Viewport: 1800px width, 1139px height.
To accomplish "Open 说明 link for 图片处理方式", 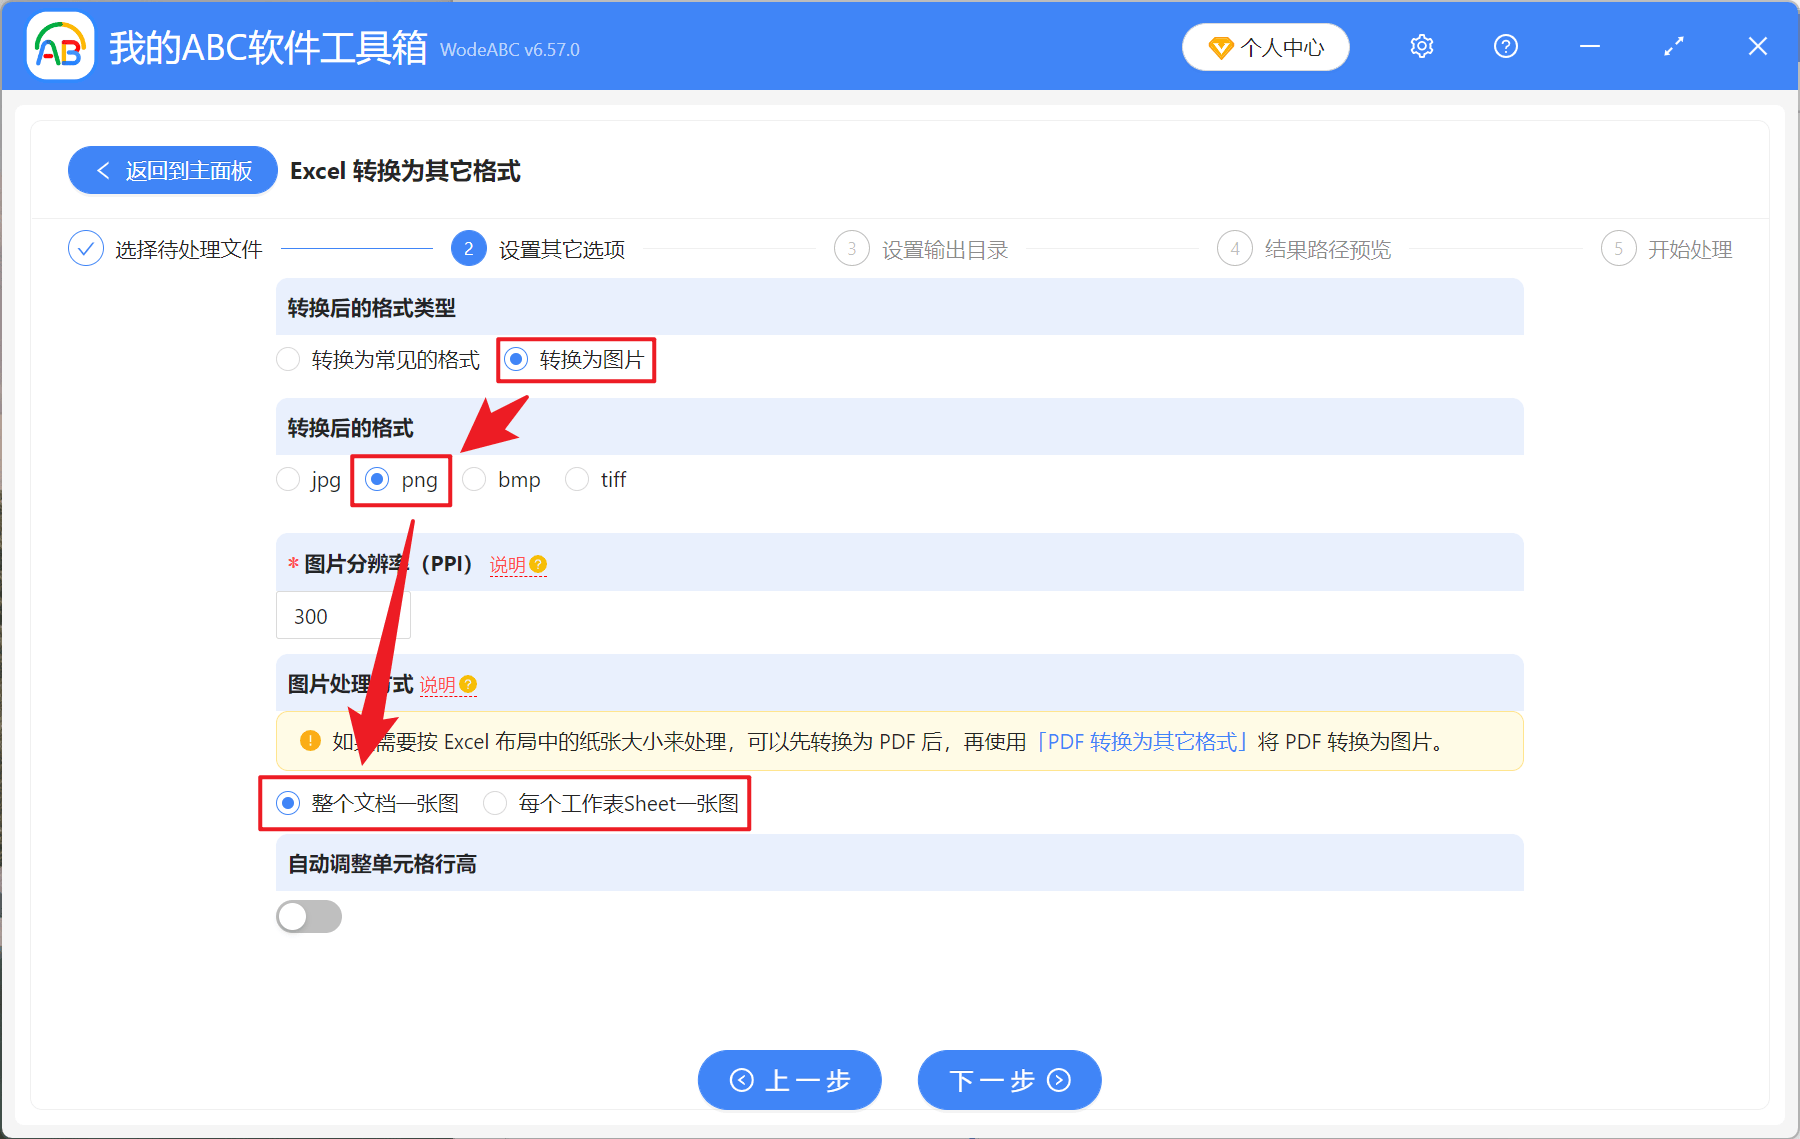I will pyautogui.click(x=437, y=685).
